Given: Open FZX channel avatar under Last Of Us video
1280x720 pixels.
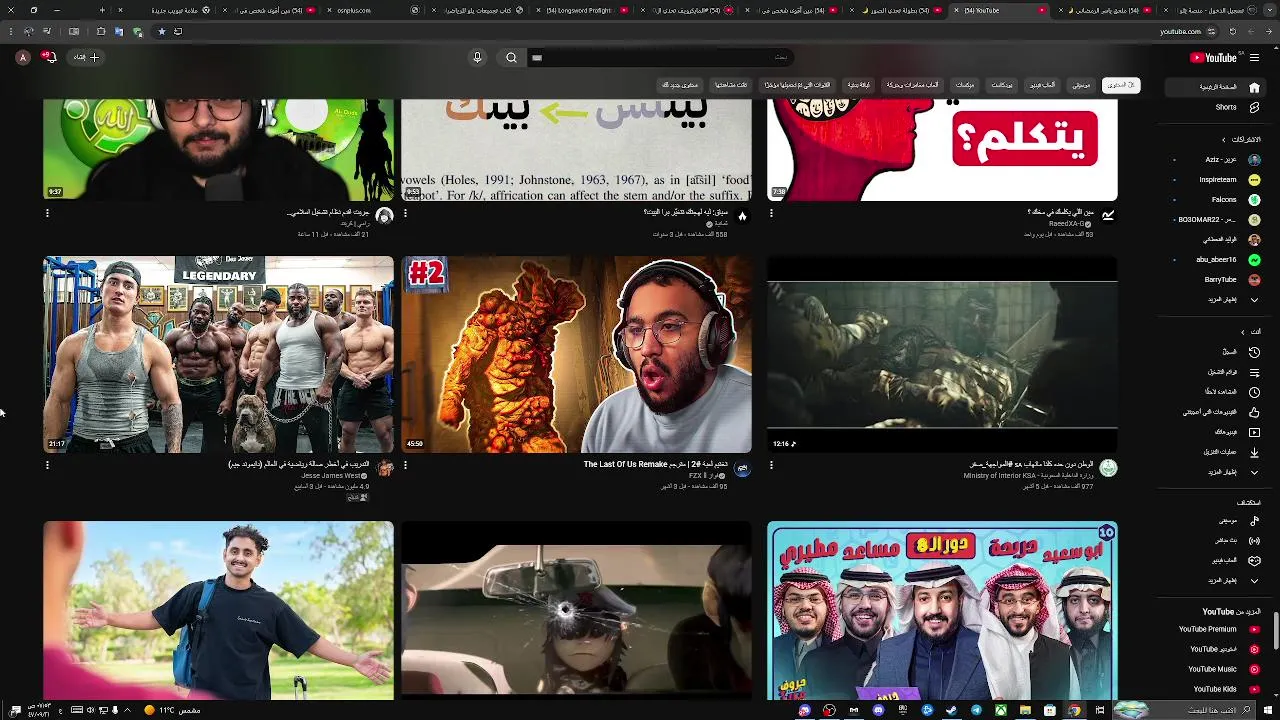Looking at the screenshot, I should (x=742, y=468).
